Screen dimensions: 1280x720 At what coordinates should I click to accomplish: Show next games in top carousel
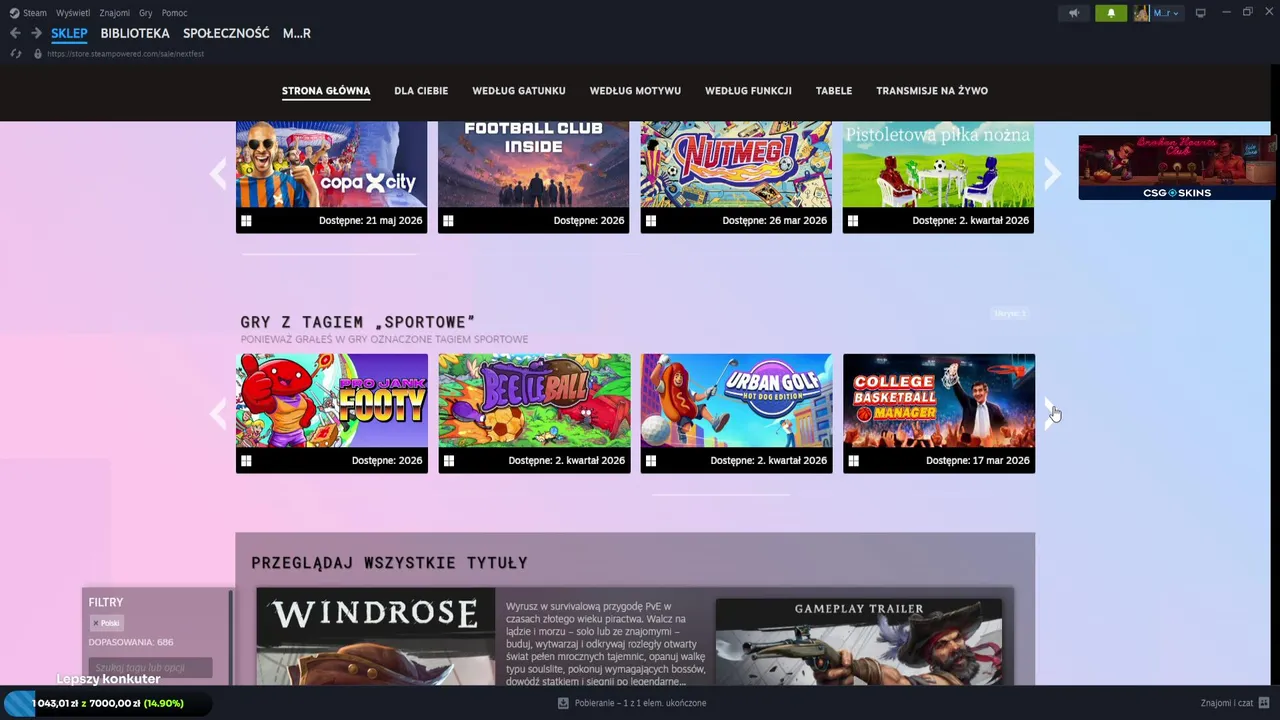pyautogui.click(x=1052, y=174)
